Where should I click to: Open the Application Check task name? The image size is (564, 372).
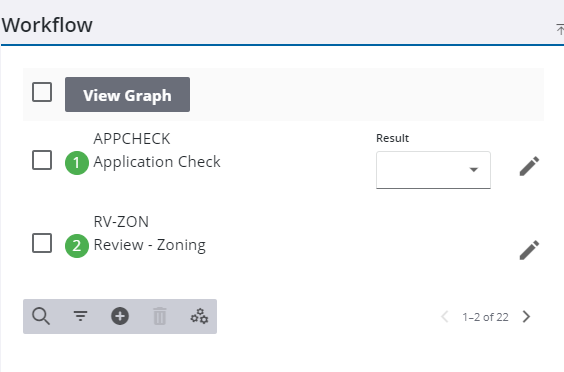coord(157,162)
